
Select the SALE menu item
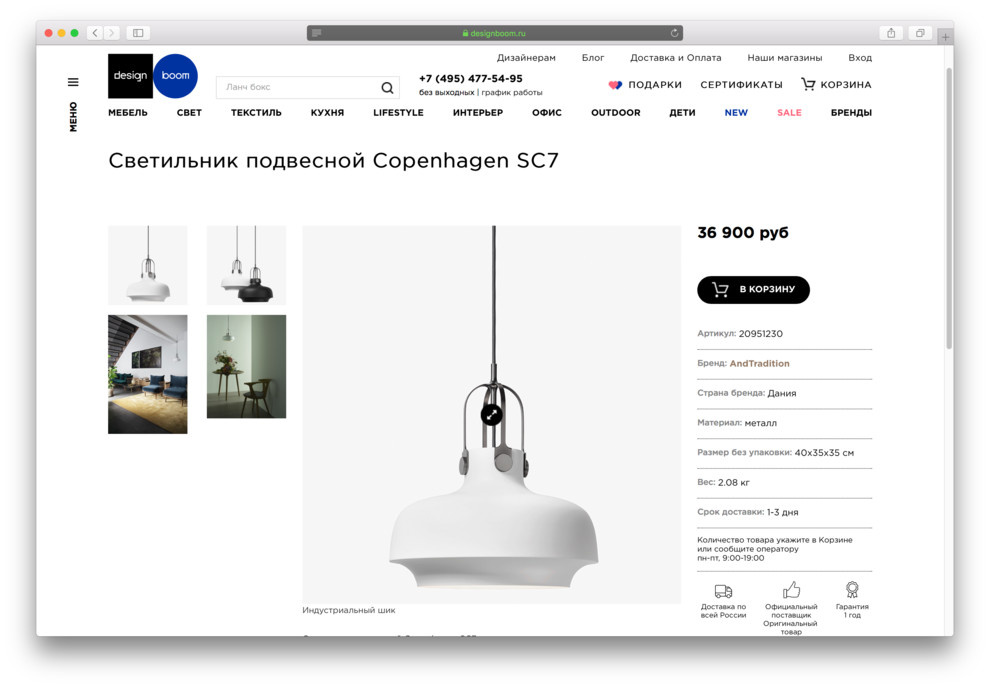tap(789, 112)
